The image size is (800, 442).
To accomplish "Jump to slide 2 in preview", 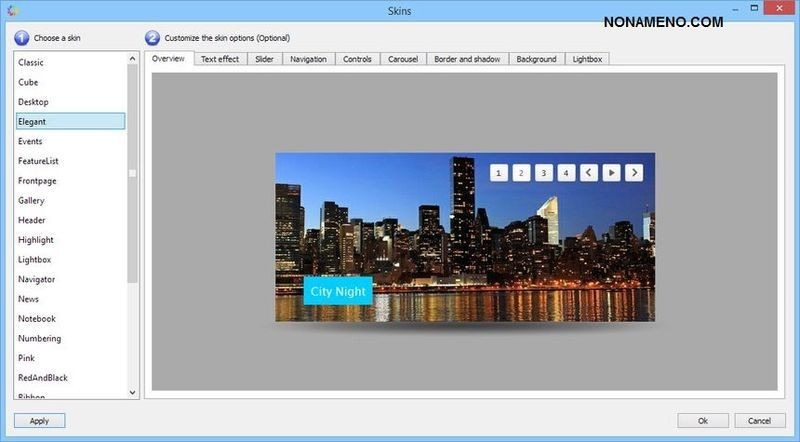I will [521, 173].
